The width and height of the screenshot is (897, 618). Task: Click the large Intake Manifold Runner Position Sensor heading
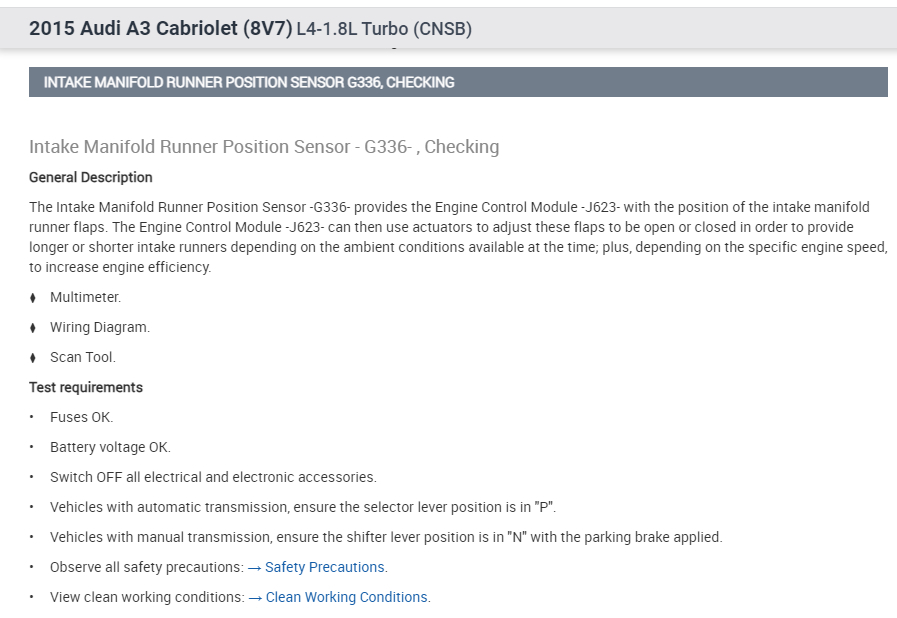(264, 147)
